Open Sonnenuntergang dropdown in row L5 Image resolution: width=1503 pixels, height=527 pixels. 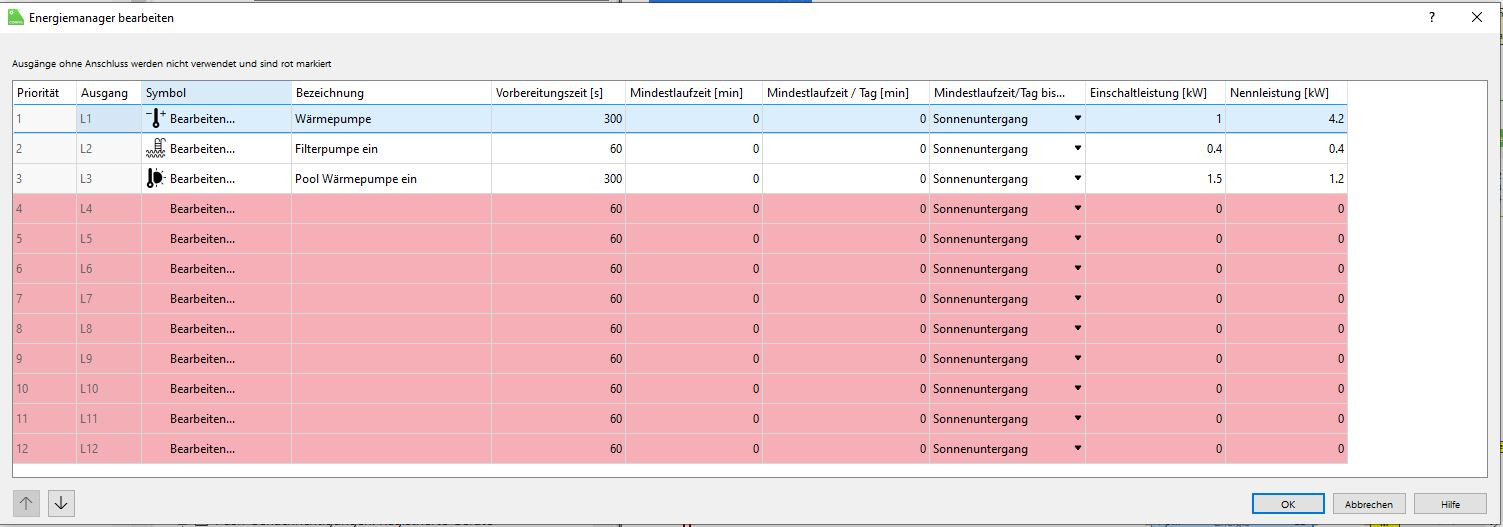[x=1077, y=238]
